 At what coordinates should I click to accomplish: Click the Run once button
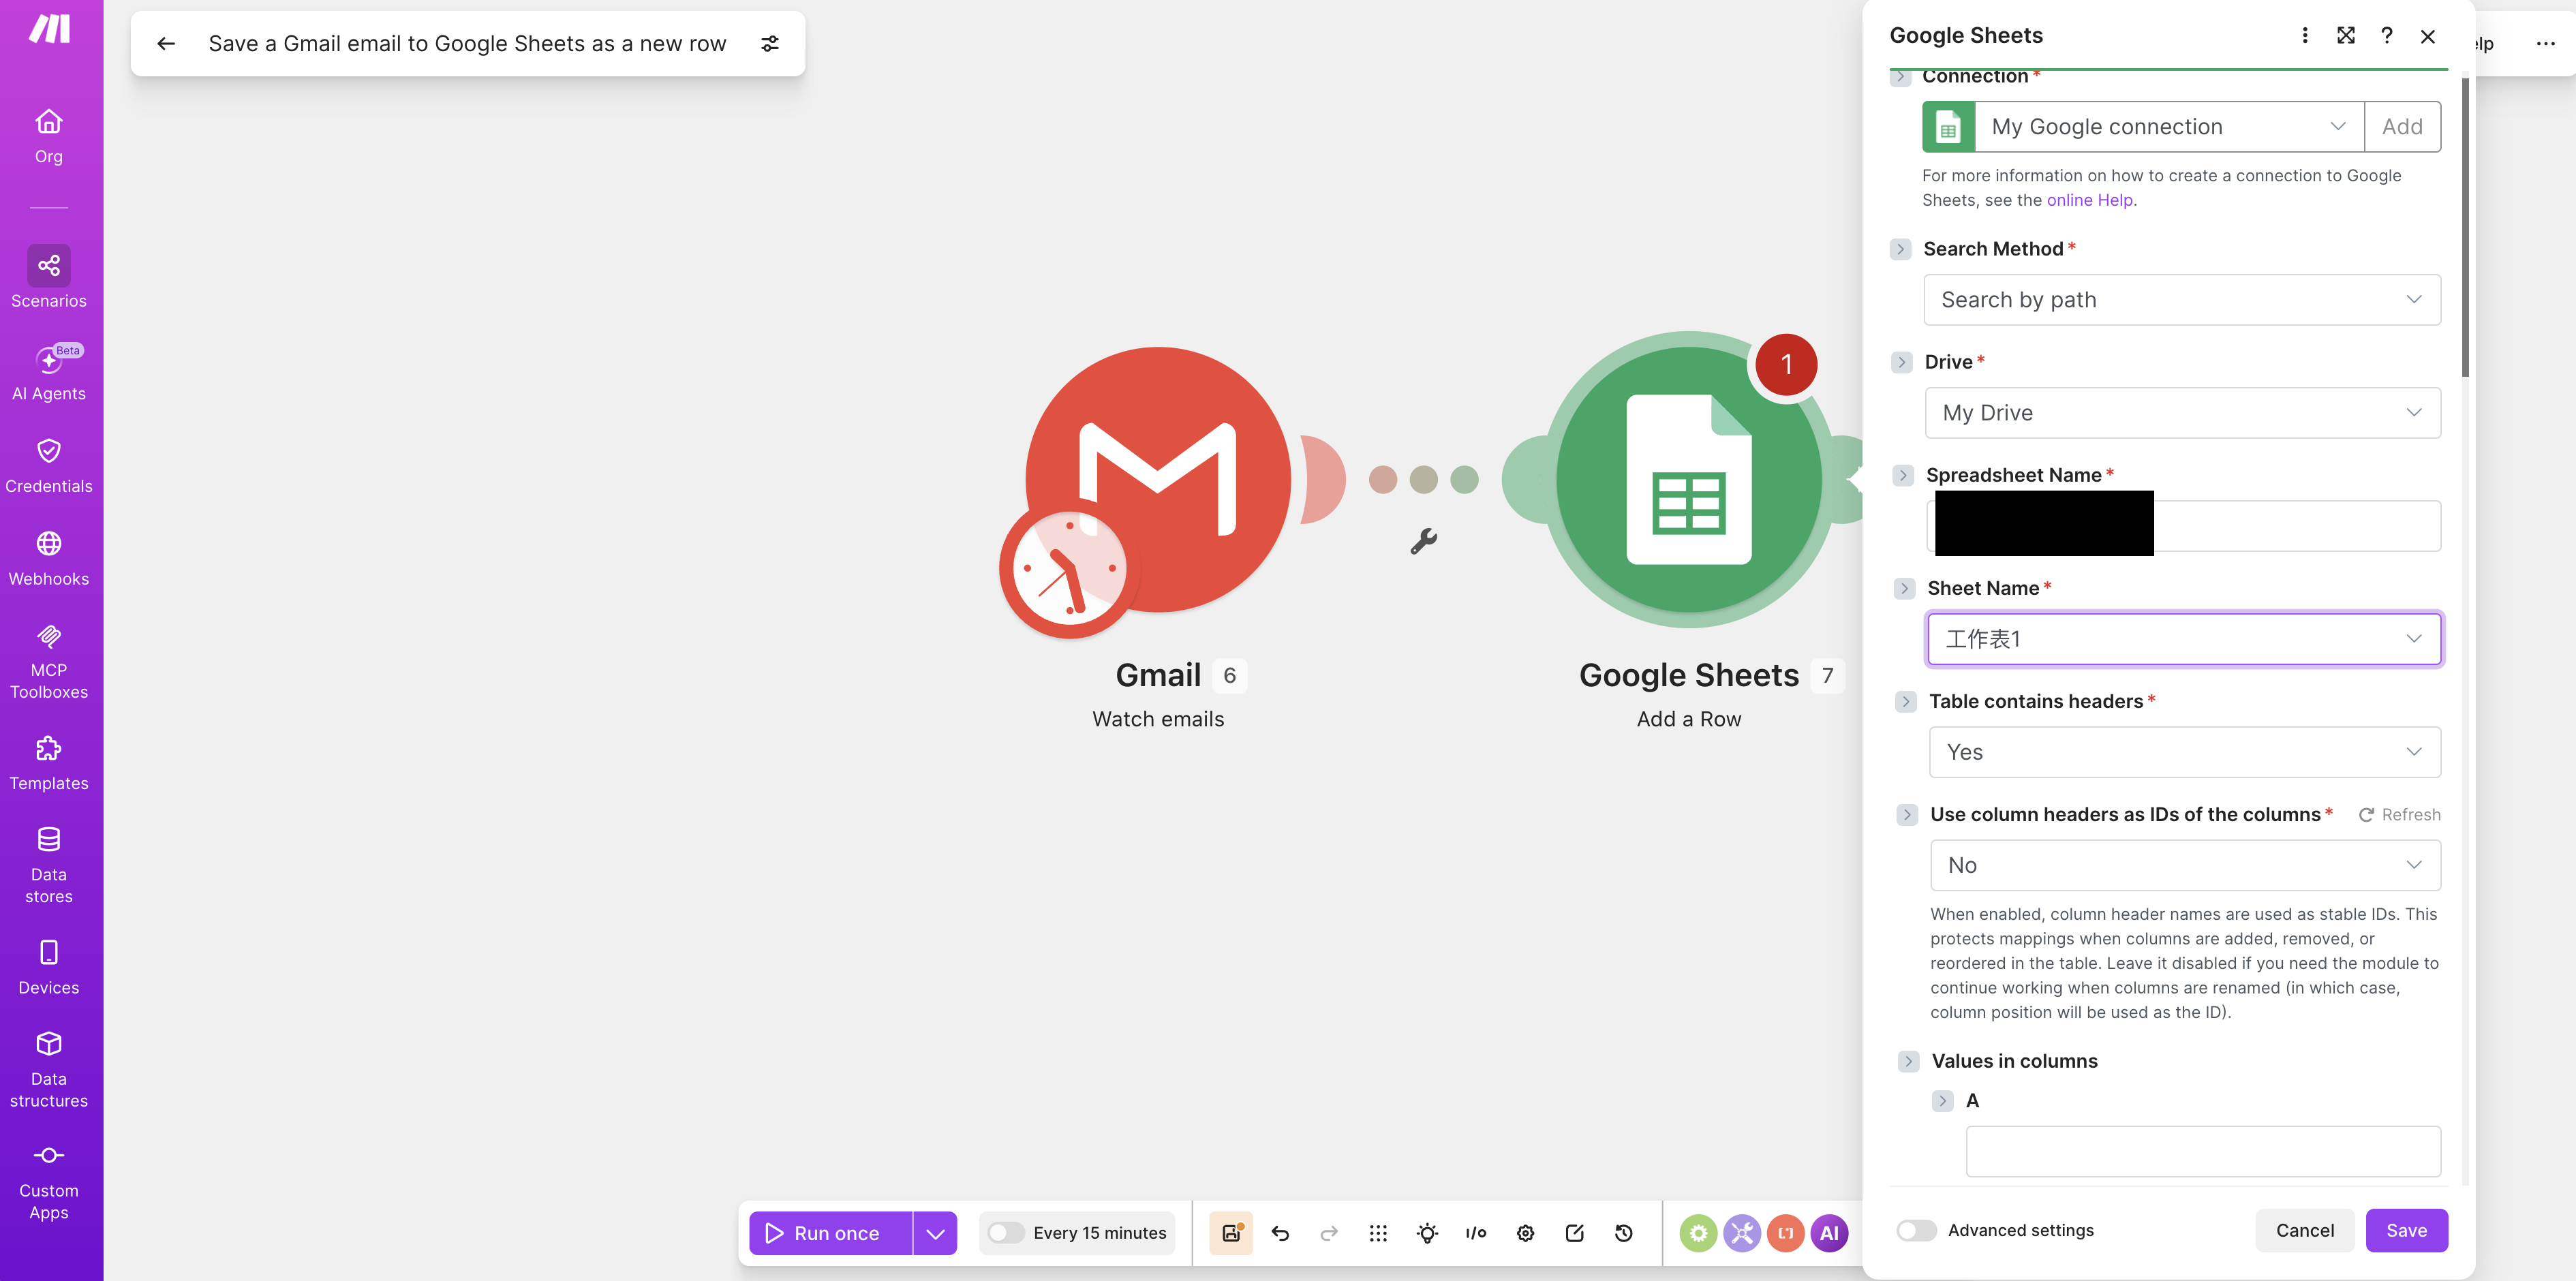(x=831, y=1233)
